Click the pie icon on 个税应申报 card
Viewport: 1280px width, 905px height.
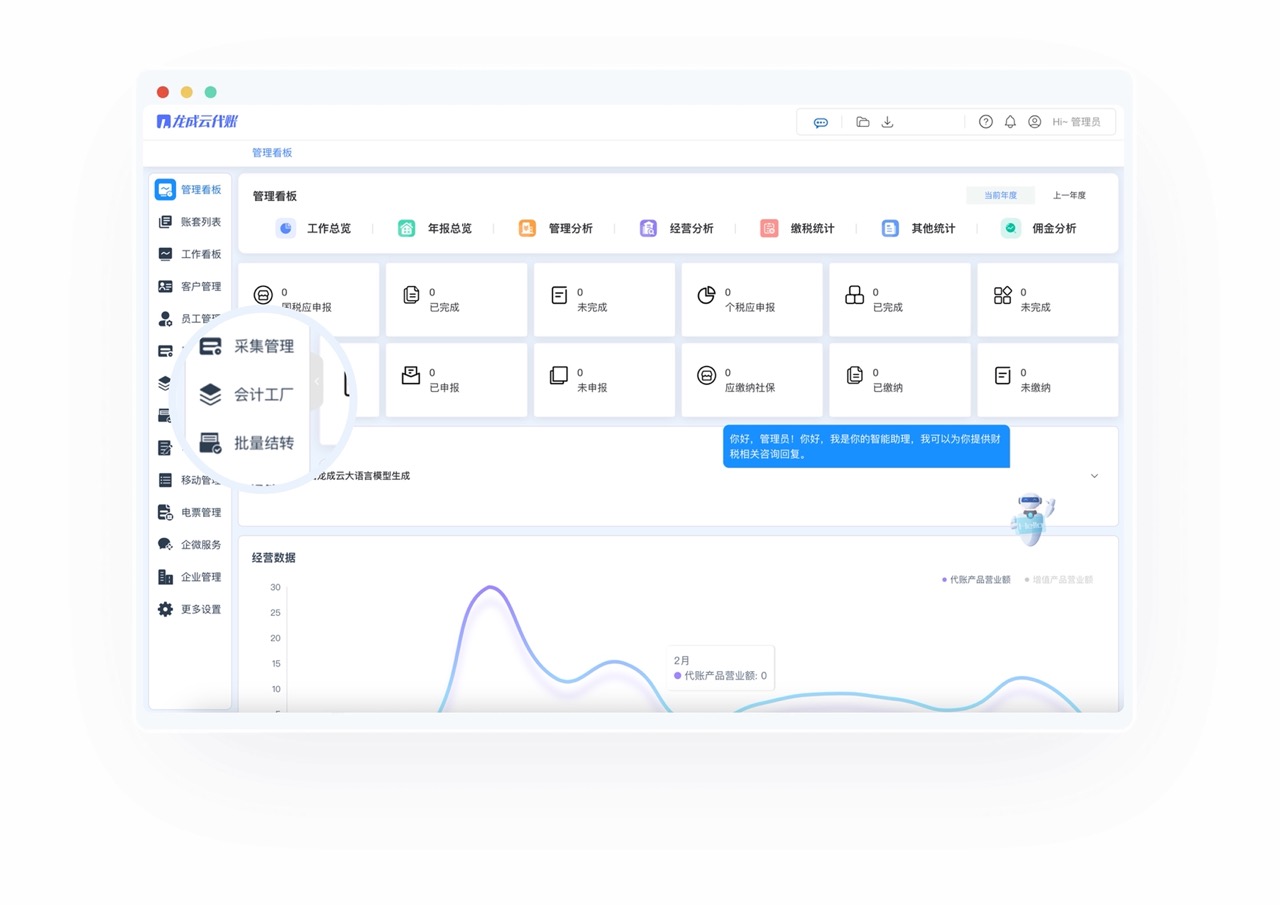[x=706, y=295]
